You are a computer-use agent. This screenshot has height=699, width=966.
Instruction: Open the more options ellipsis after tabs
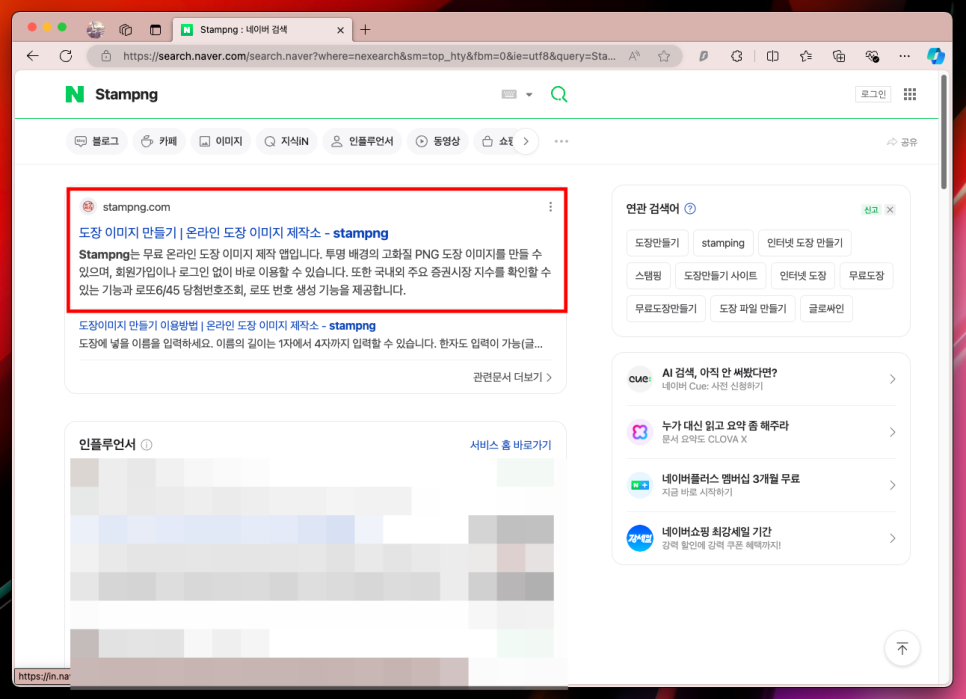561,142
